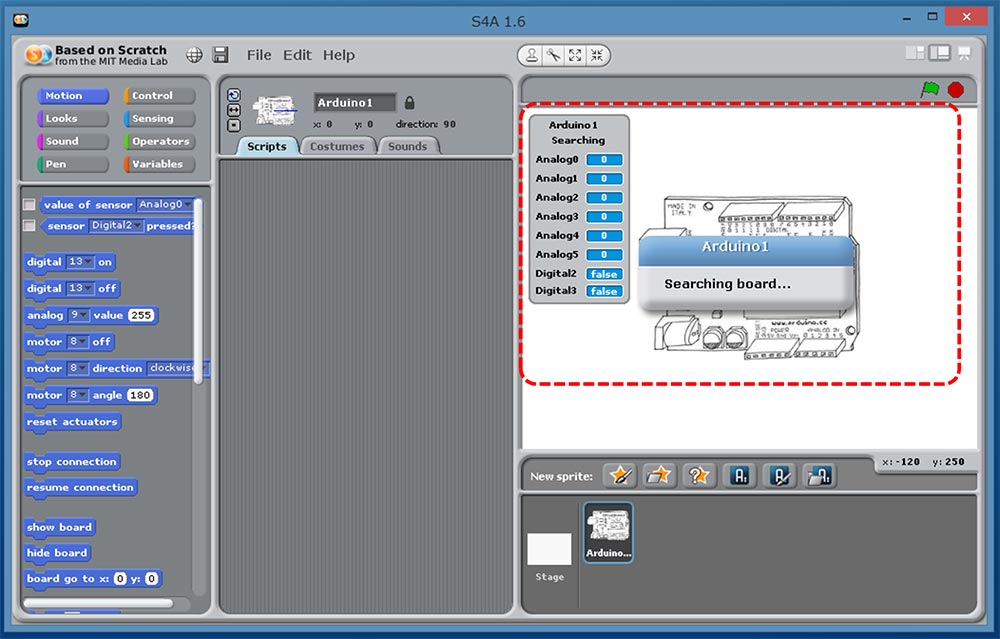Open pin dropdown in motor angle block
Screen dimensions: 1000x639
(77, 395)
